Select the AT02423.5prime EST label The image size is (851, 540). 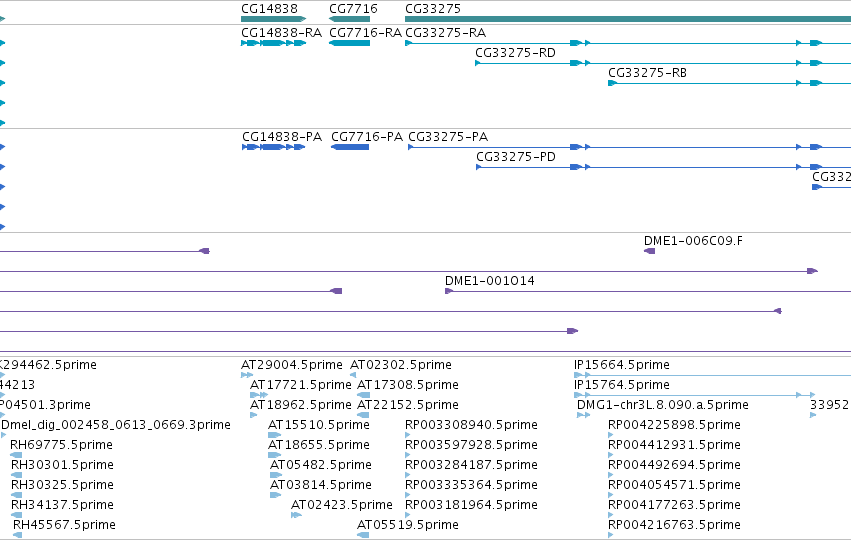click(342, 505)
